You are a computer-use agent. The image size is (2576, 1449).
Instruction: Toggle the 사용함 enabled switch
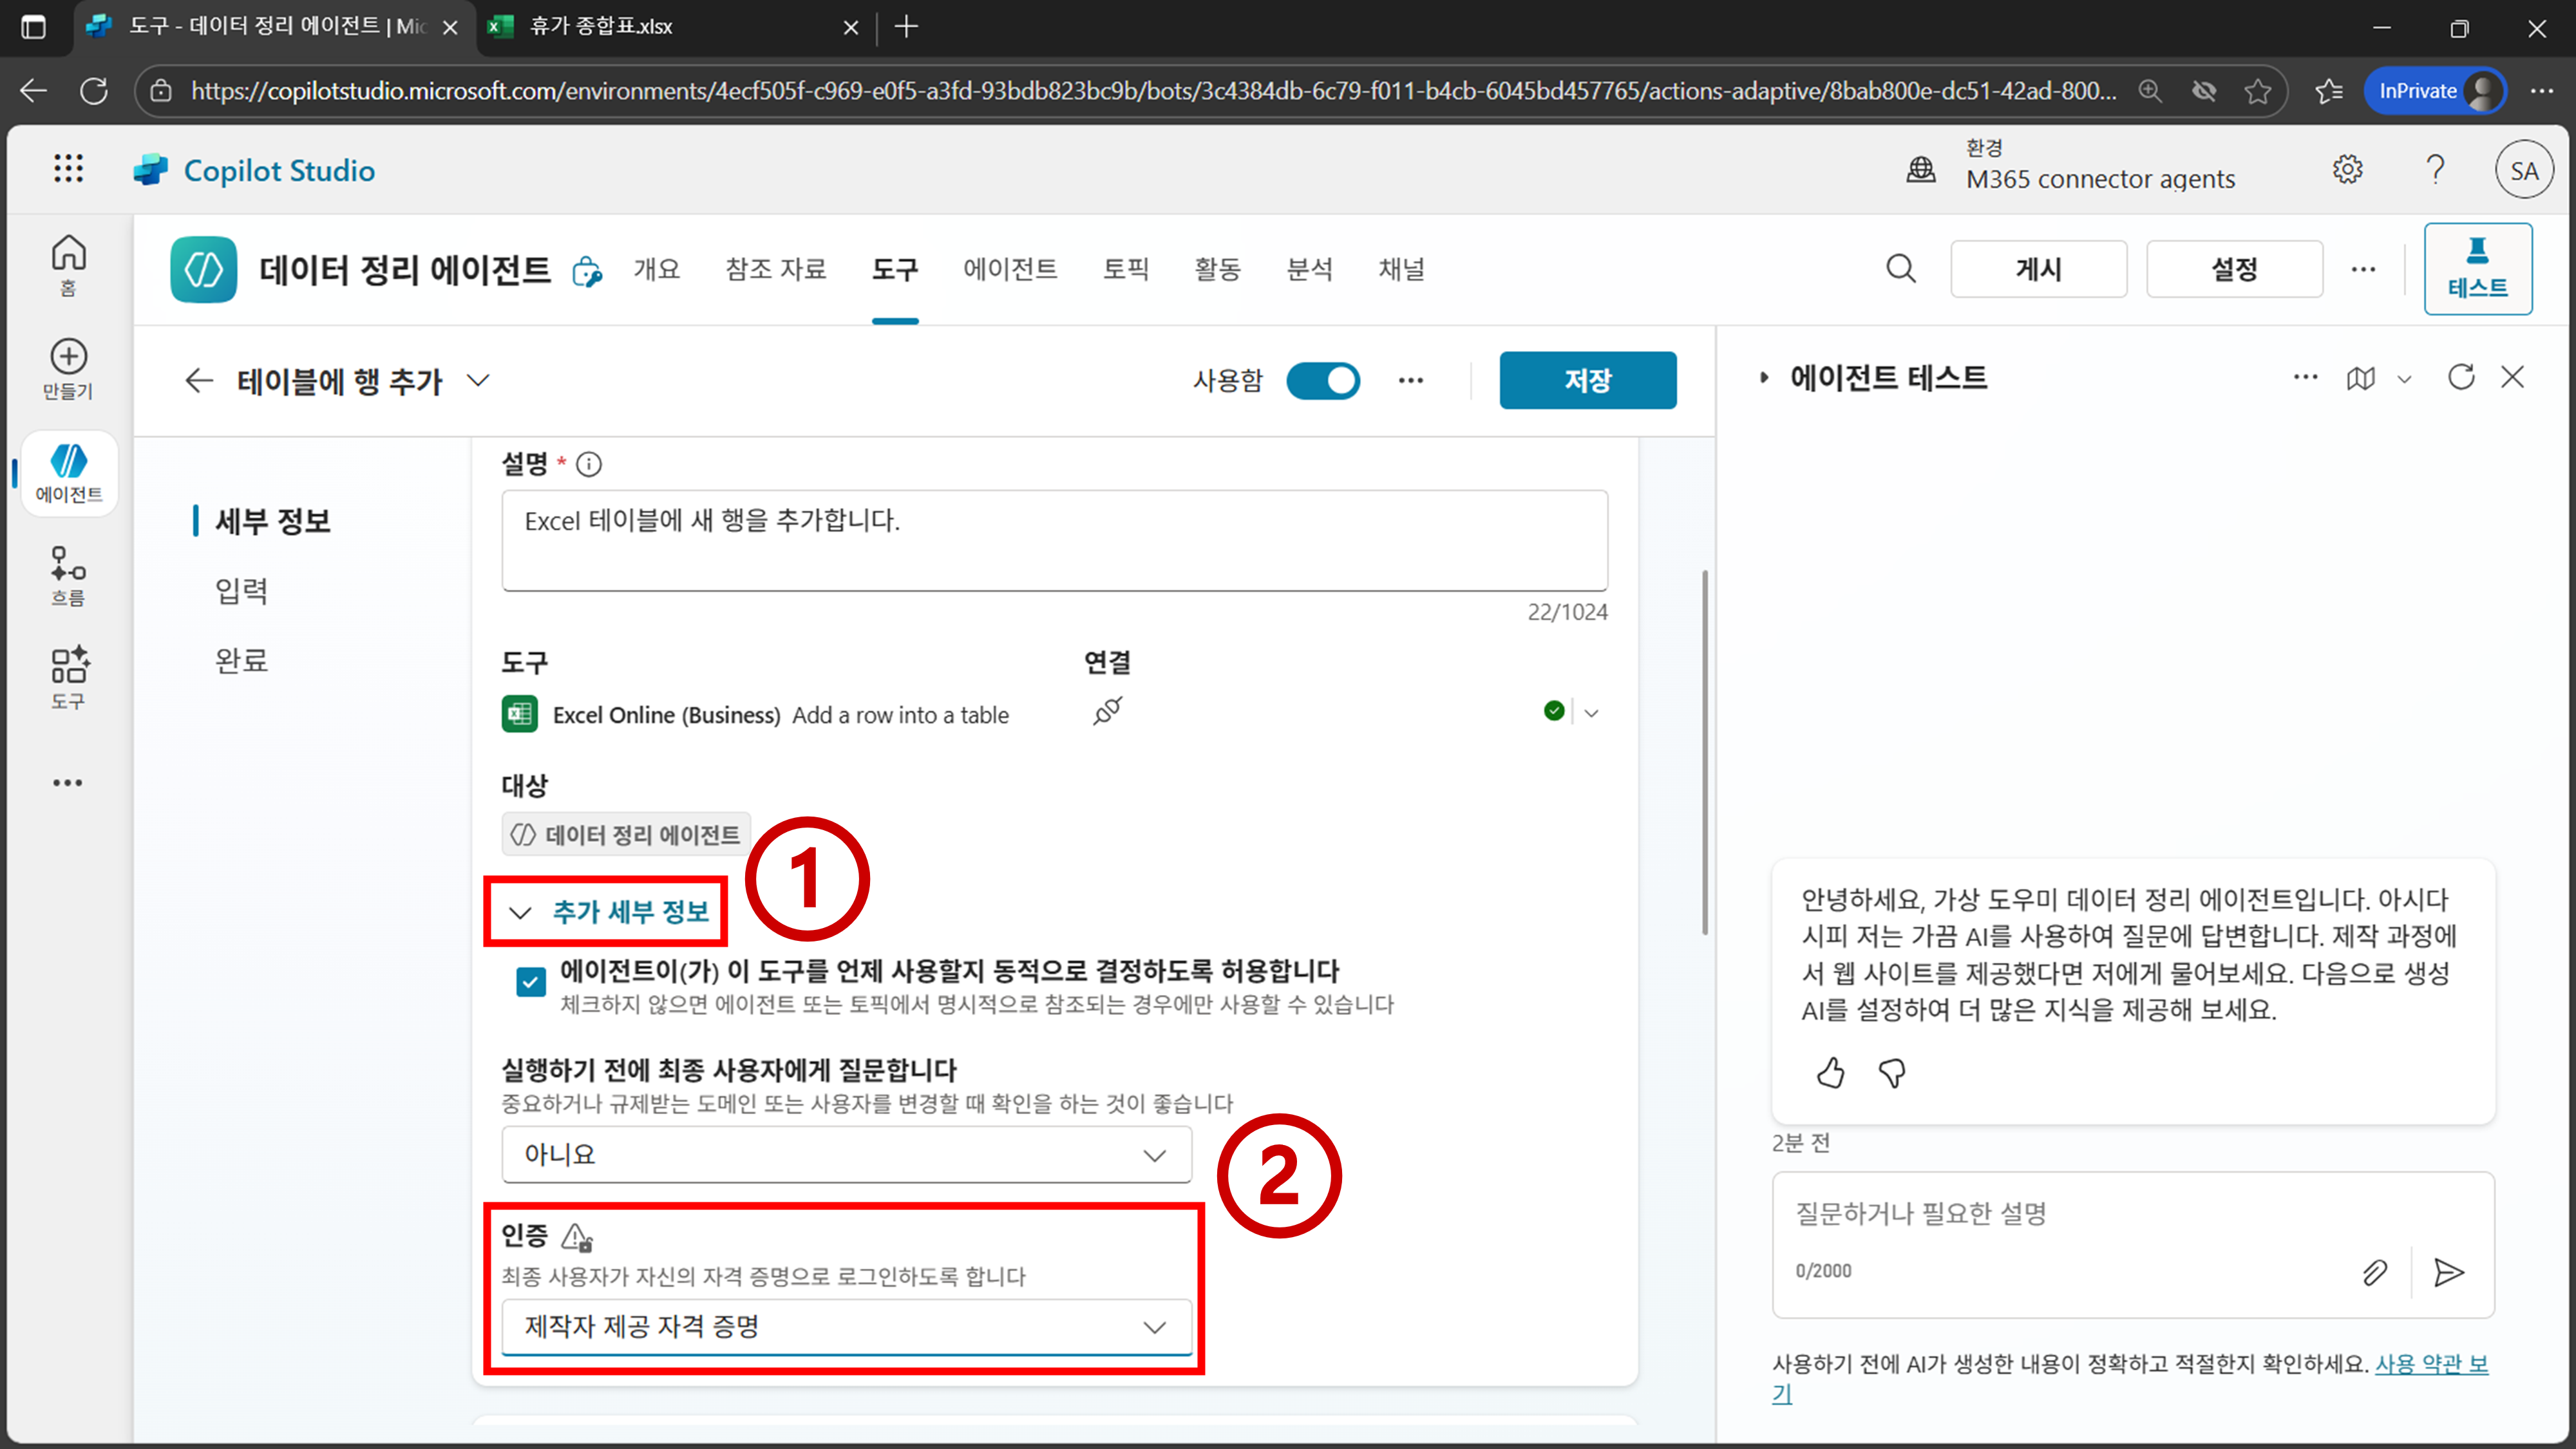click(x=1322, y=380)
